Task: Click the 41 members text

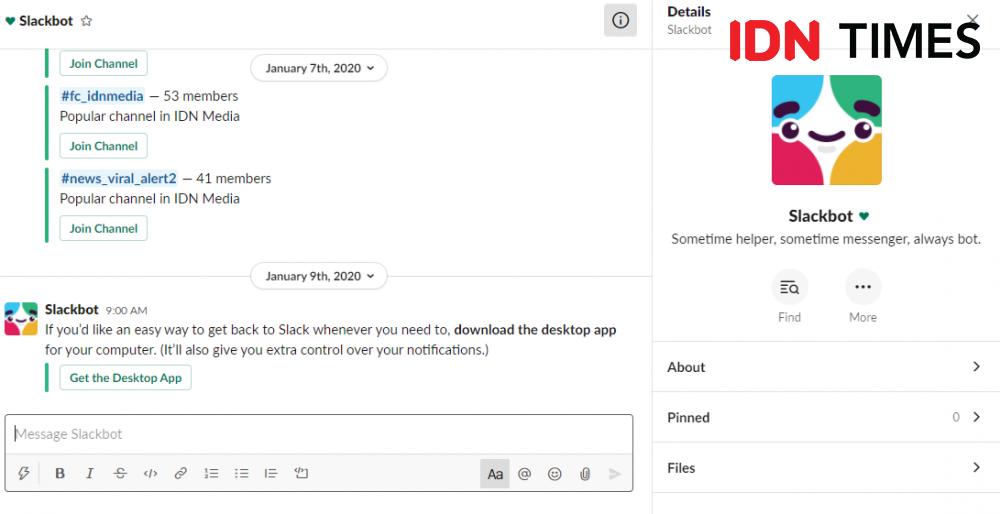Action: tap(233, 179)
